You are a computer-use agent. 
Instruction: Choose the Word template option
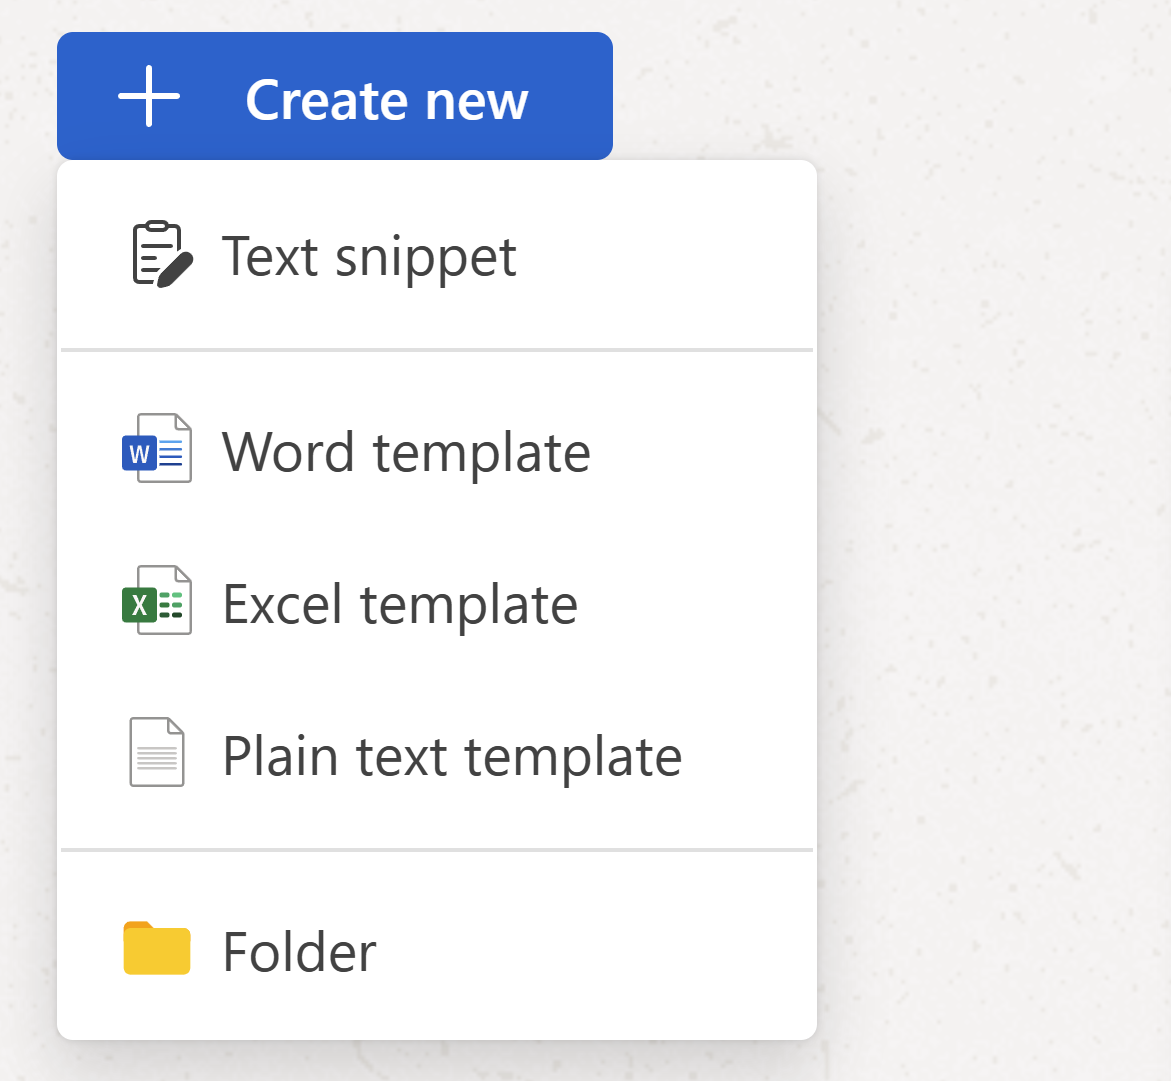[x=437, y=451]
